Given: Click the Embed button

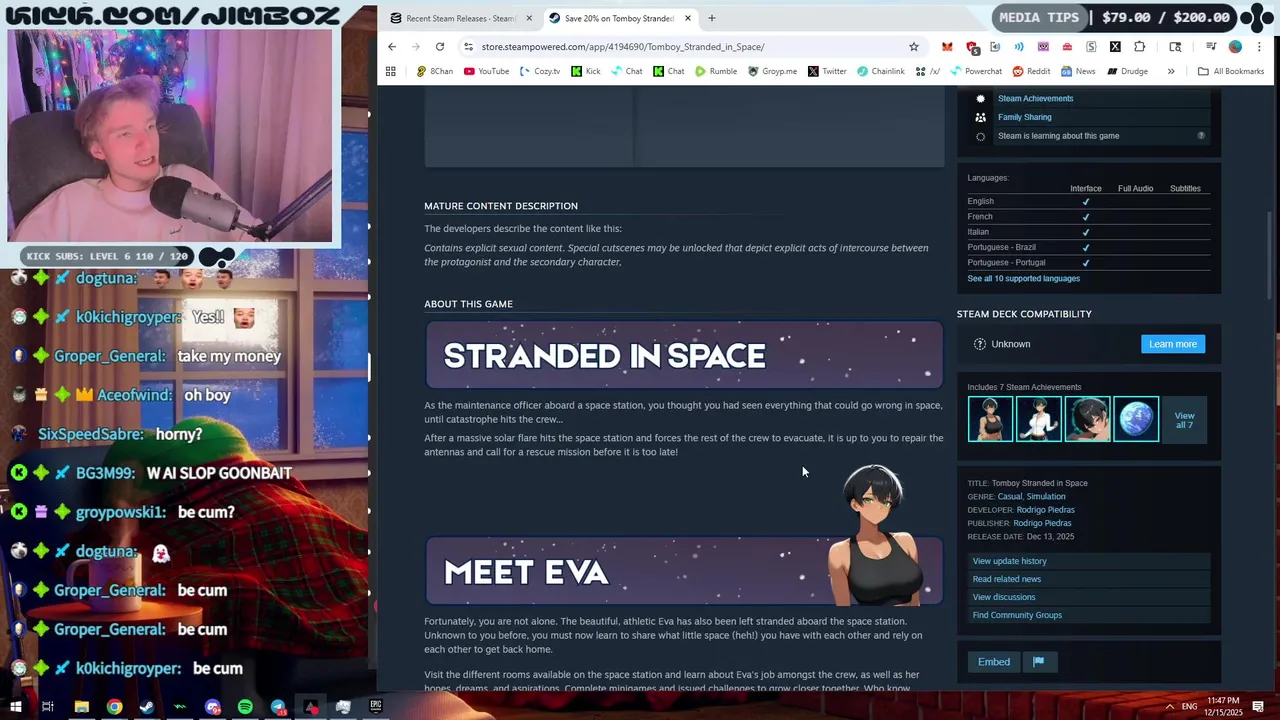Looking at the screenshot, I should point(993,662).
